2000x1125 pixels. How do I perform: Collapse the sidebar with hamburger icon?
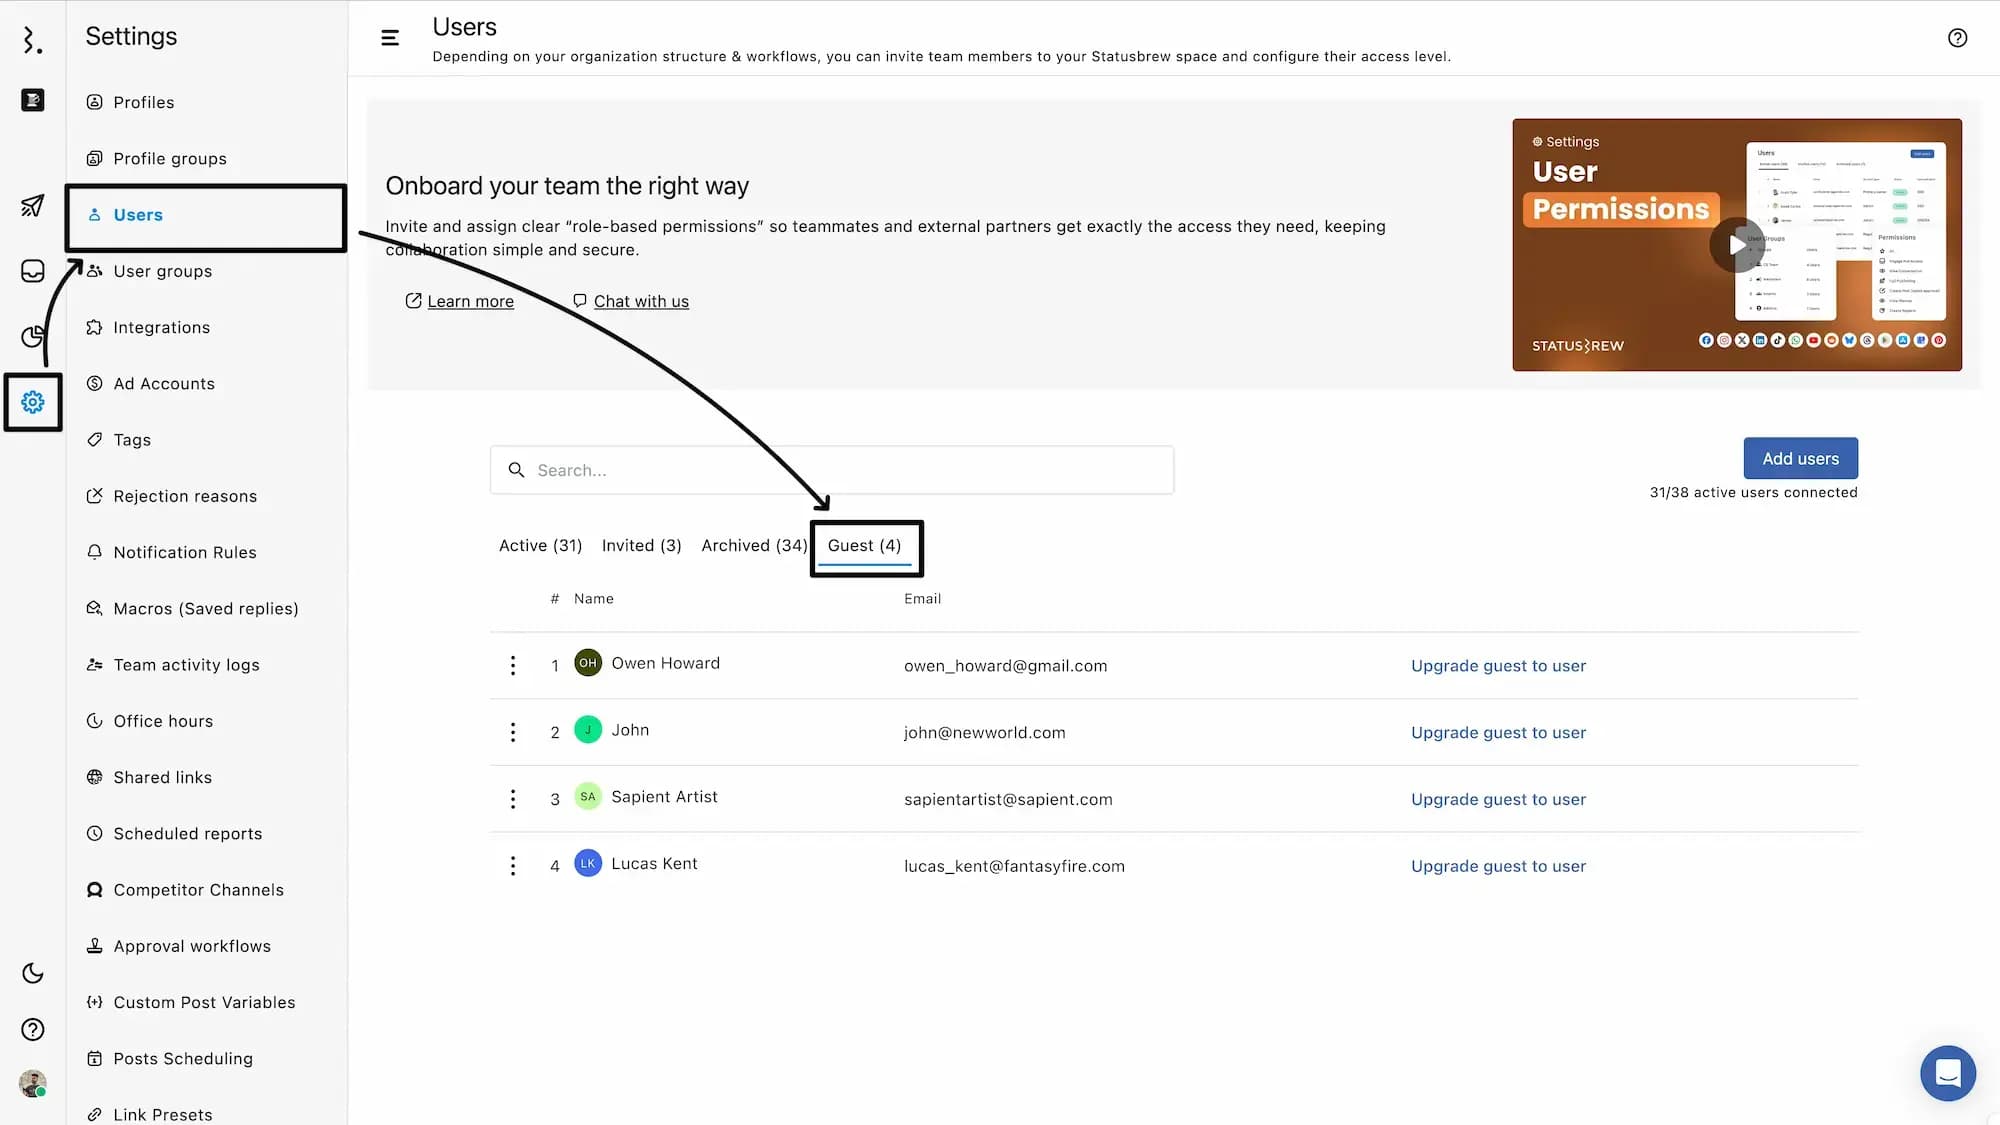[x=390, y=38]
